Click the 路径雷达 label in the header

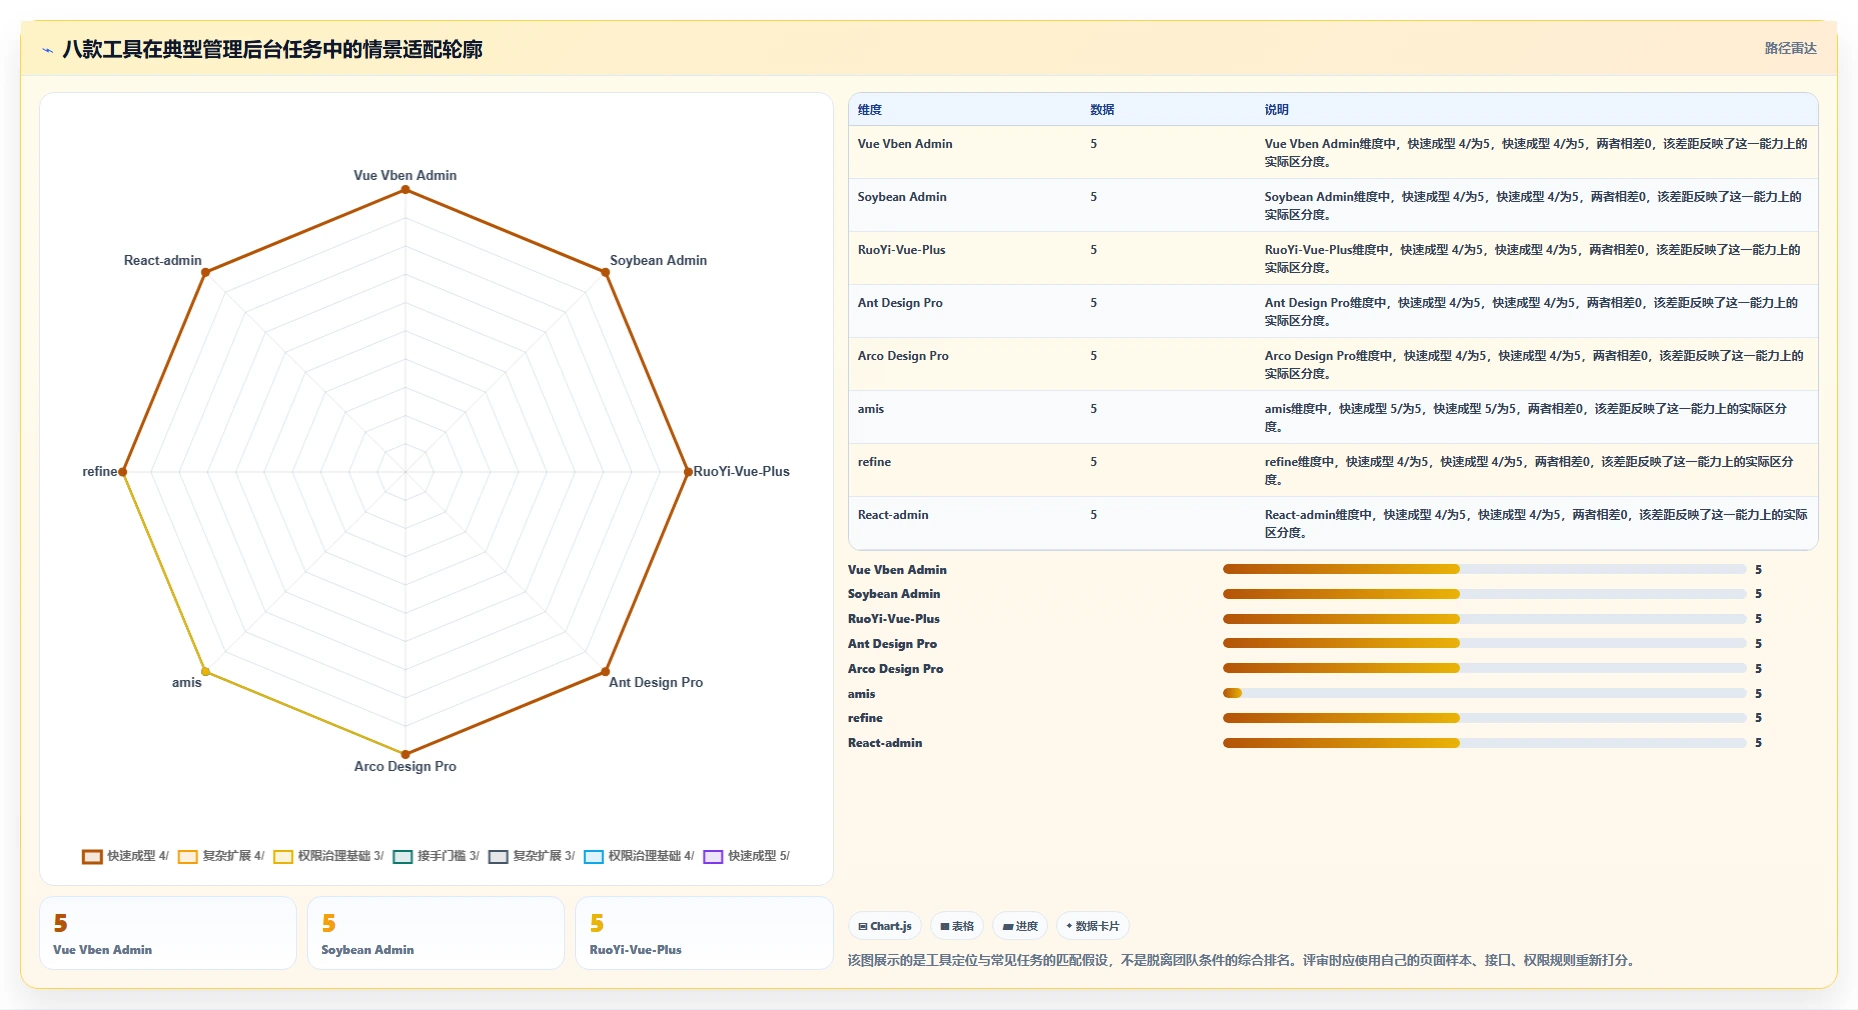pos(1790,48)
